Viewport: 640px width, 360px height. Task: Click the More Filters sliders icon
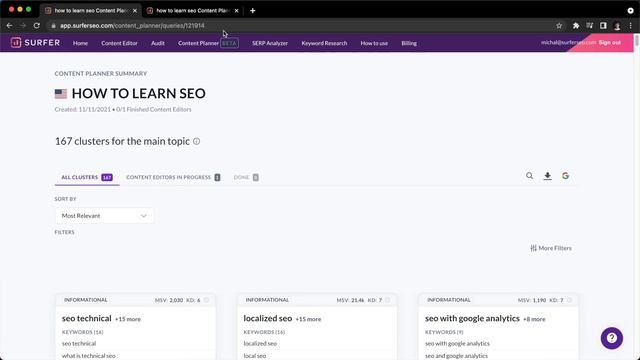(x=533, y=248)
